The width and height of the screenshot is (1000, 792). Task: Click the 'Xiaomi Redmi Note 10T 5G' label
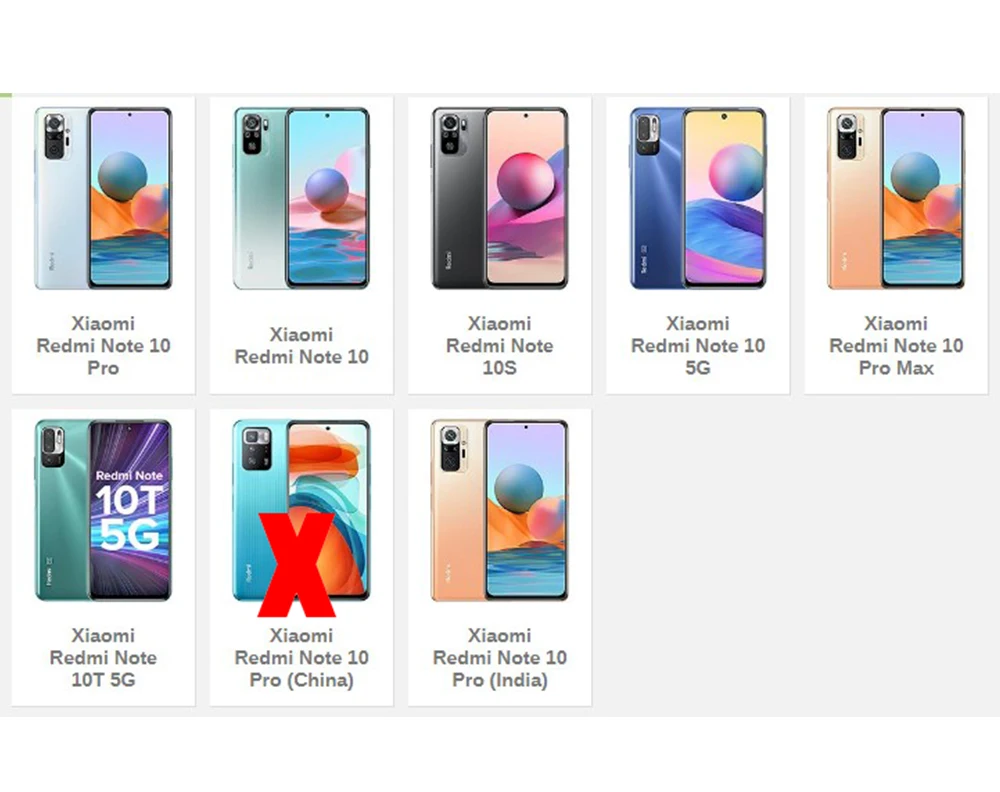103,657
